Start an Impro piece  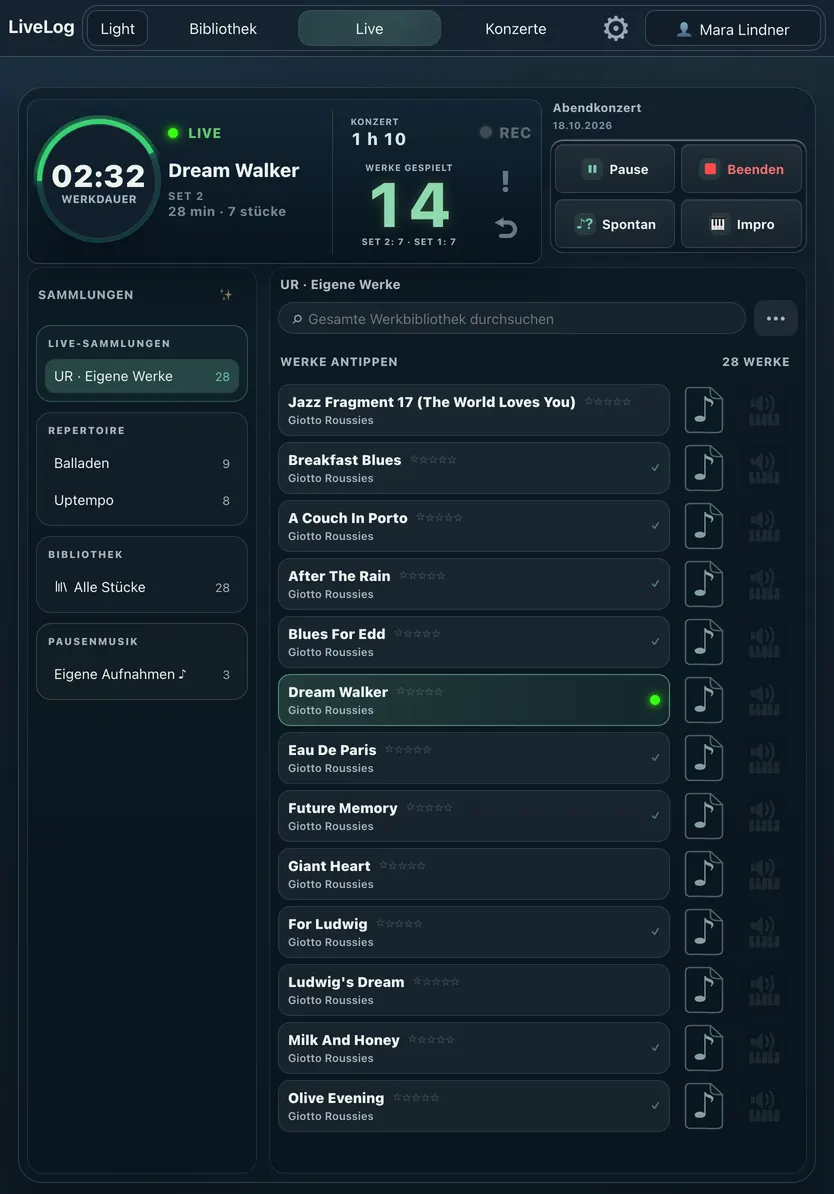[x=741, y=224]
